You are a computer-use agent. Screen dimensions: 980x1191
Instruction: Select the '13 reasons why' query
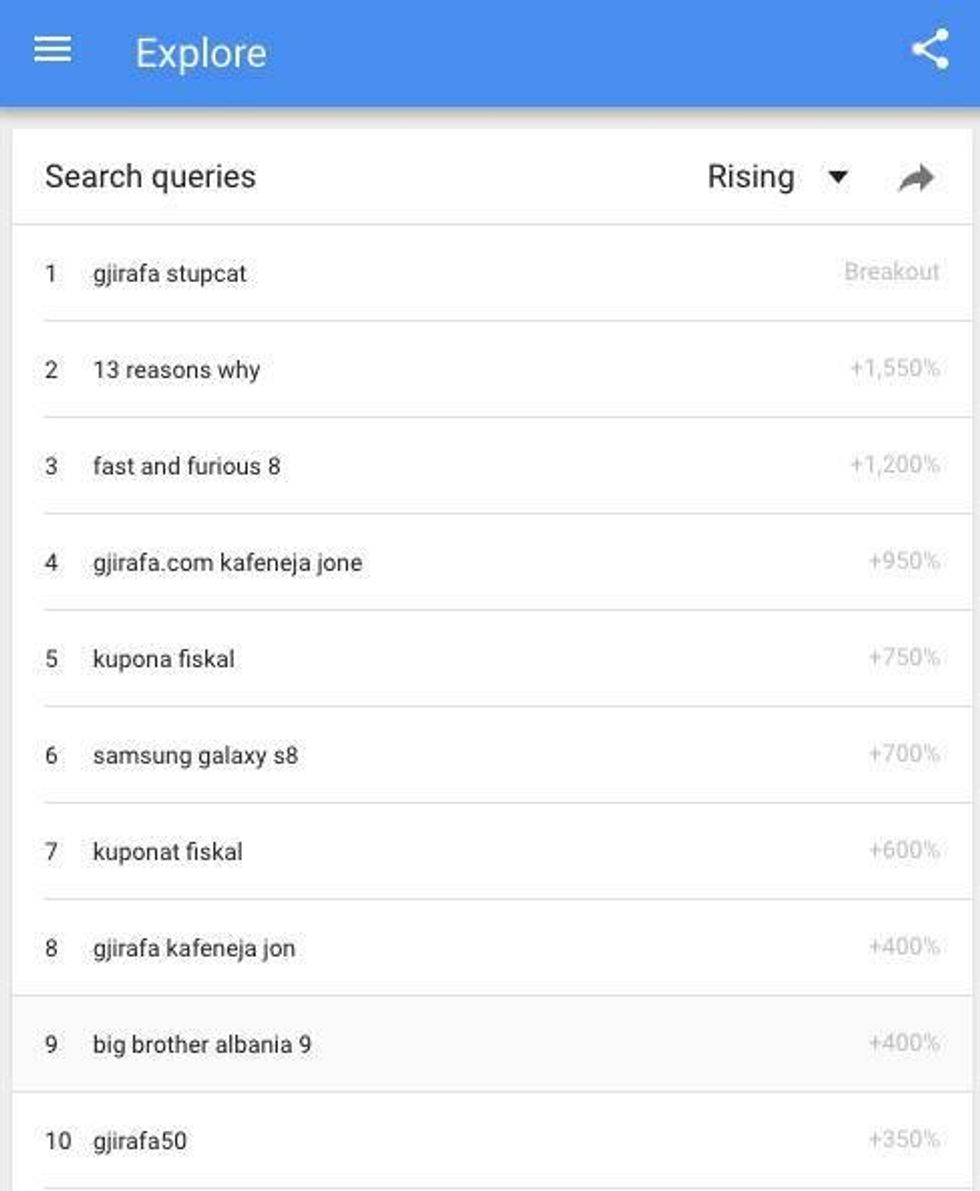click(x=176, y=370)
